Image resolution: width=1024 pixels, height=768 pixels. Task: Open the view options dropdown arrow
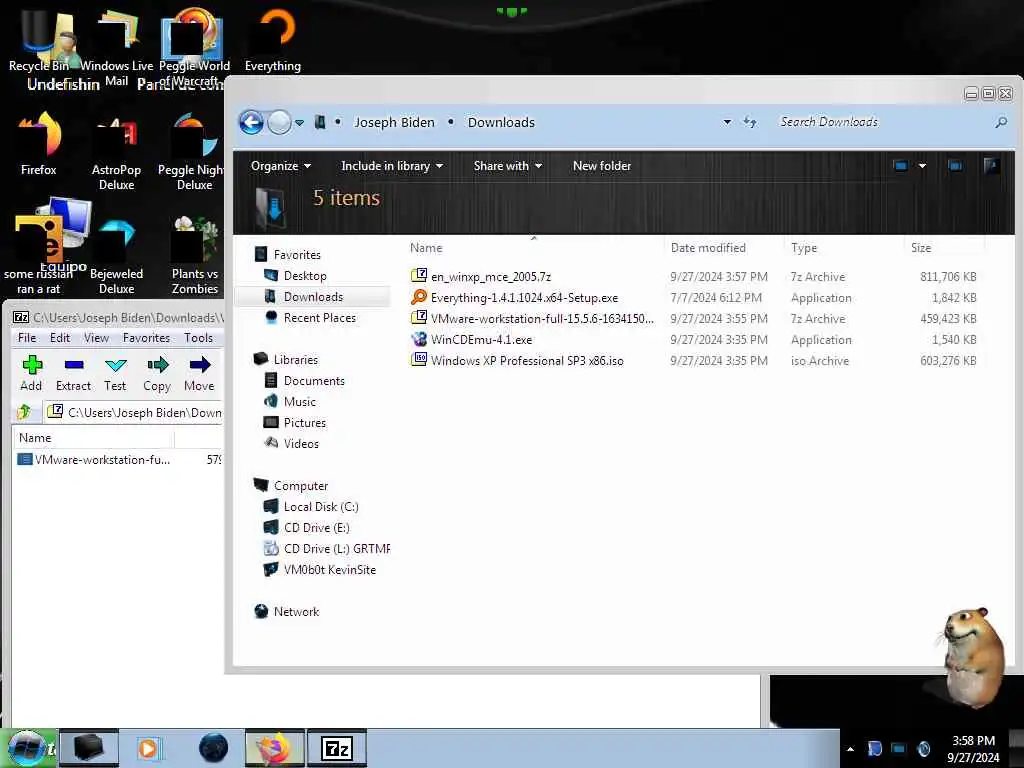click(922, 166)
